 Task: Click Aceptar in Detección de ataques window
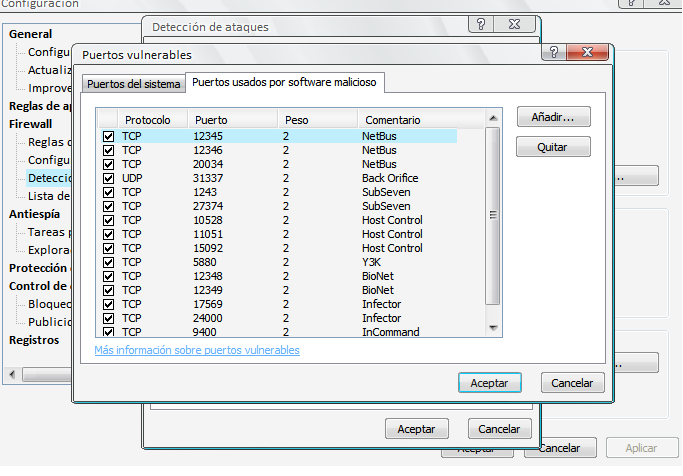coord(416,429)
